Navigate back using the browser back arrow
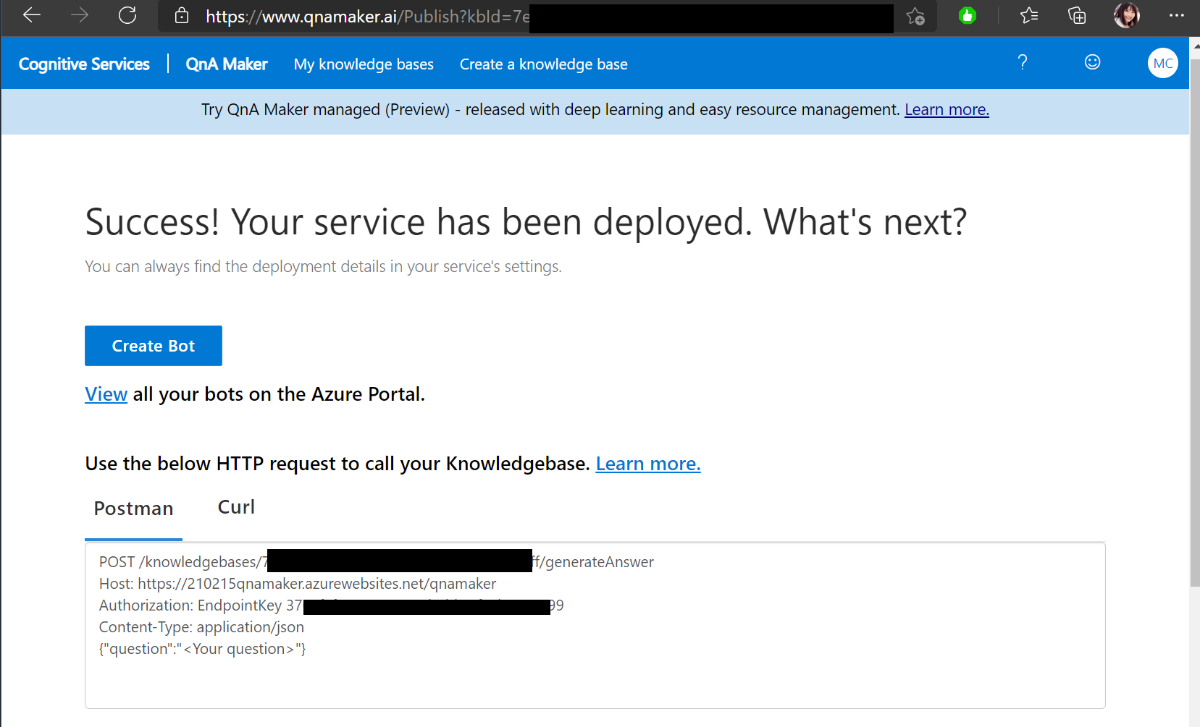The height and width of the screenshot is (727, 1200). click(29, 15)
